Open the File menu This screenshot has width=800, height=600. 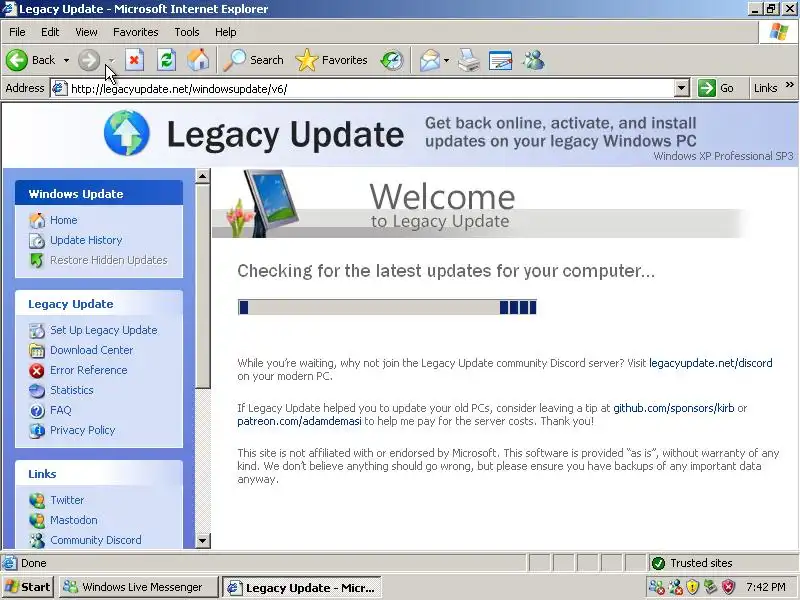(17, 32)
